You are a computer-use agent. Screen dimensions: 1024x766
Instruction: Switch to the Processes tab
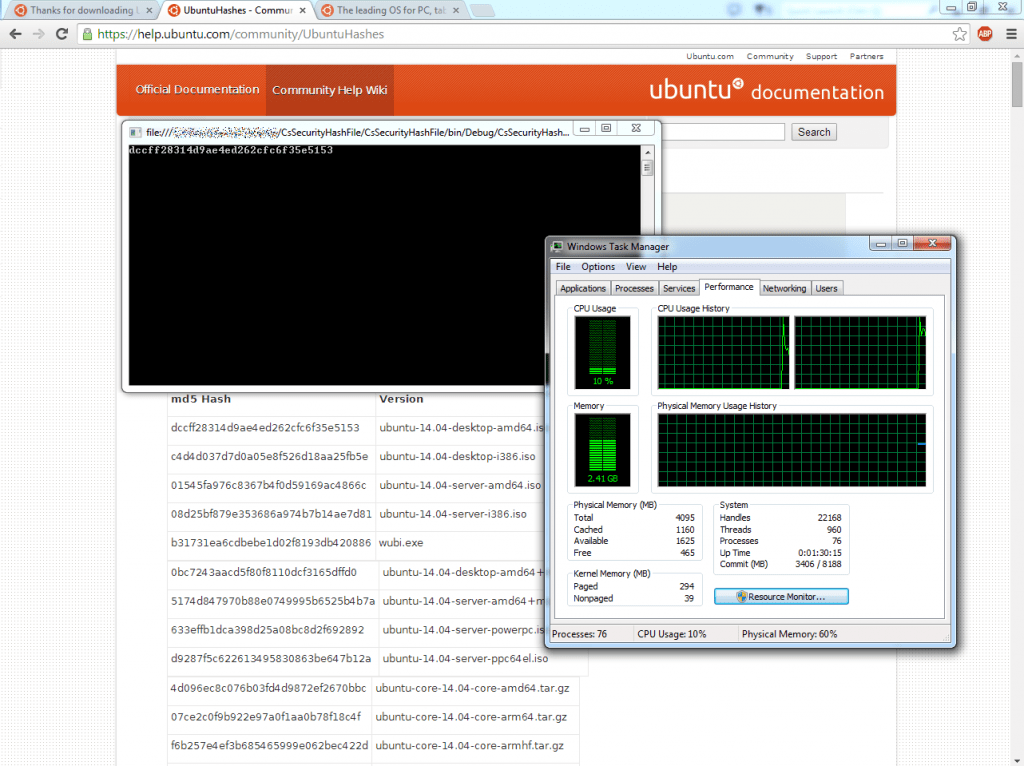[634, 288]
